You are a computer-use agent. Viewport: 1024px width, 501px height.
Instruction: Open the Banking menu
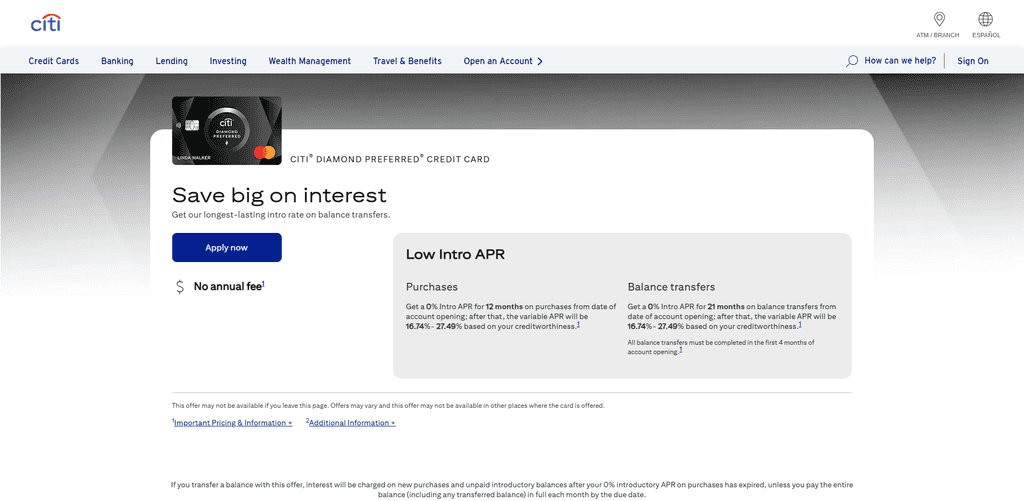117,61
